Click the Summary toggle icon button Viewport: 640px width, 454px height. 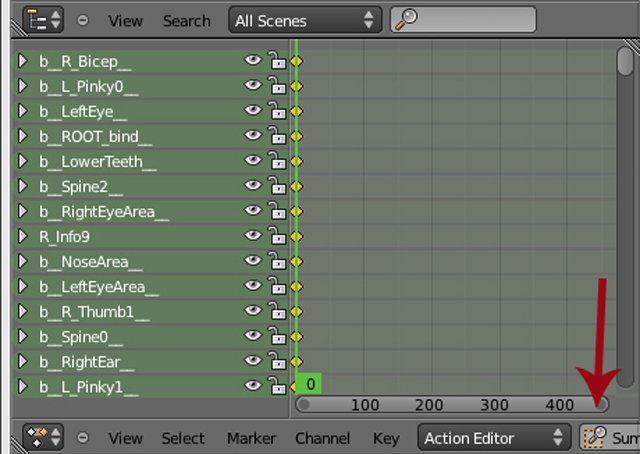(x=595, y=437)
